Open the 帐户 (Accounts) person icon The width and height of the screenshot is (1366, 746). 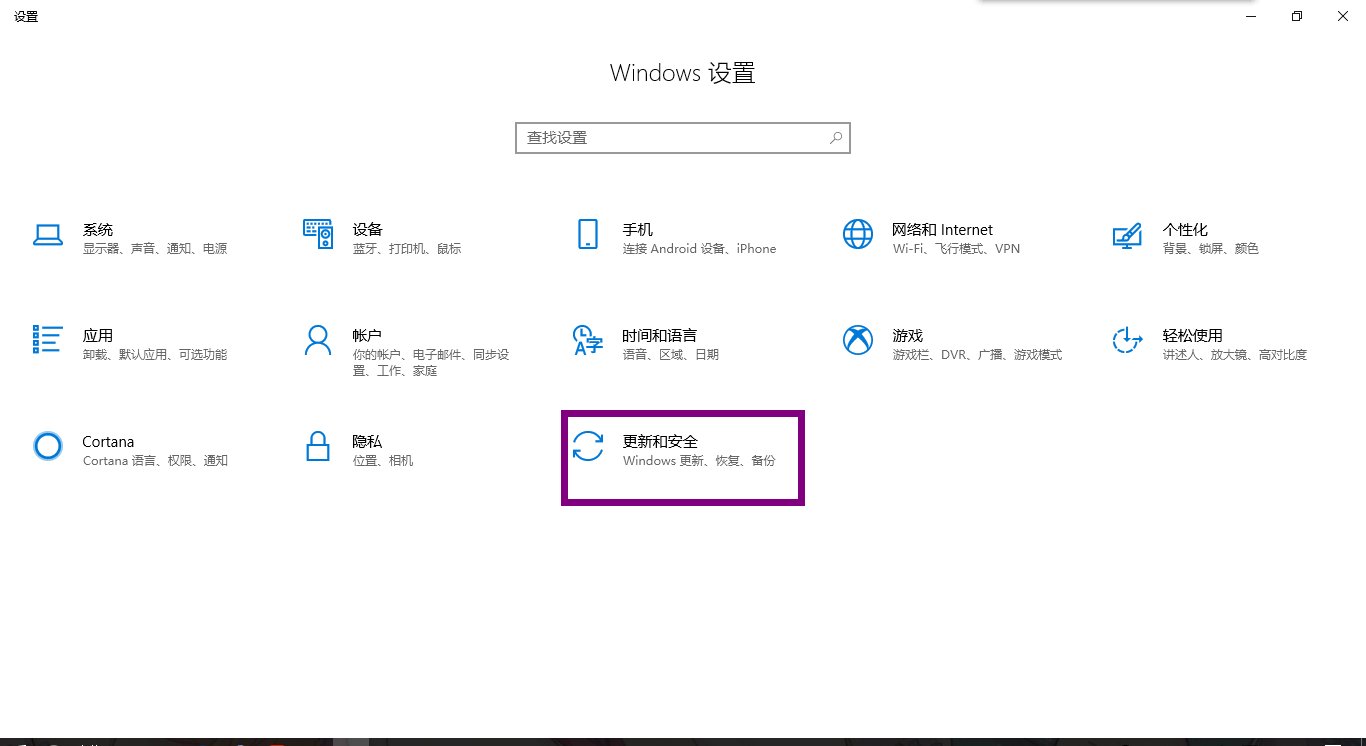tap(317, 340)
